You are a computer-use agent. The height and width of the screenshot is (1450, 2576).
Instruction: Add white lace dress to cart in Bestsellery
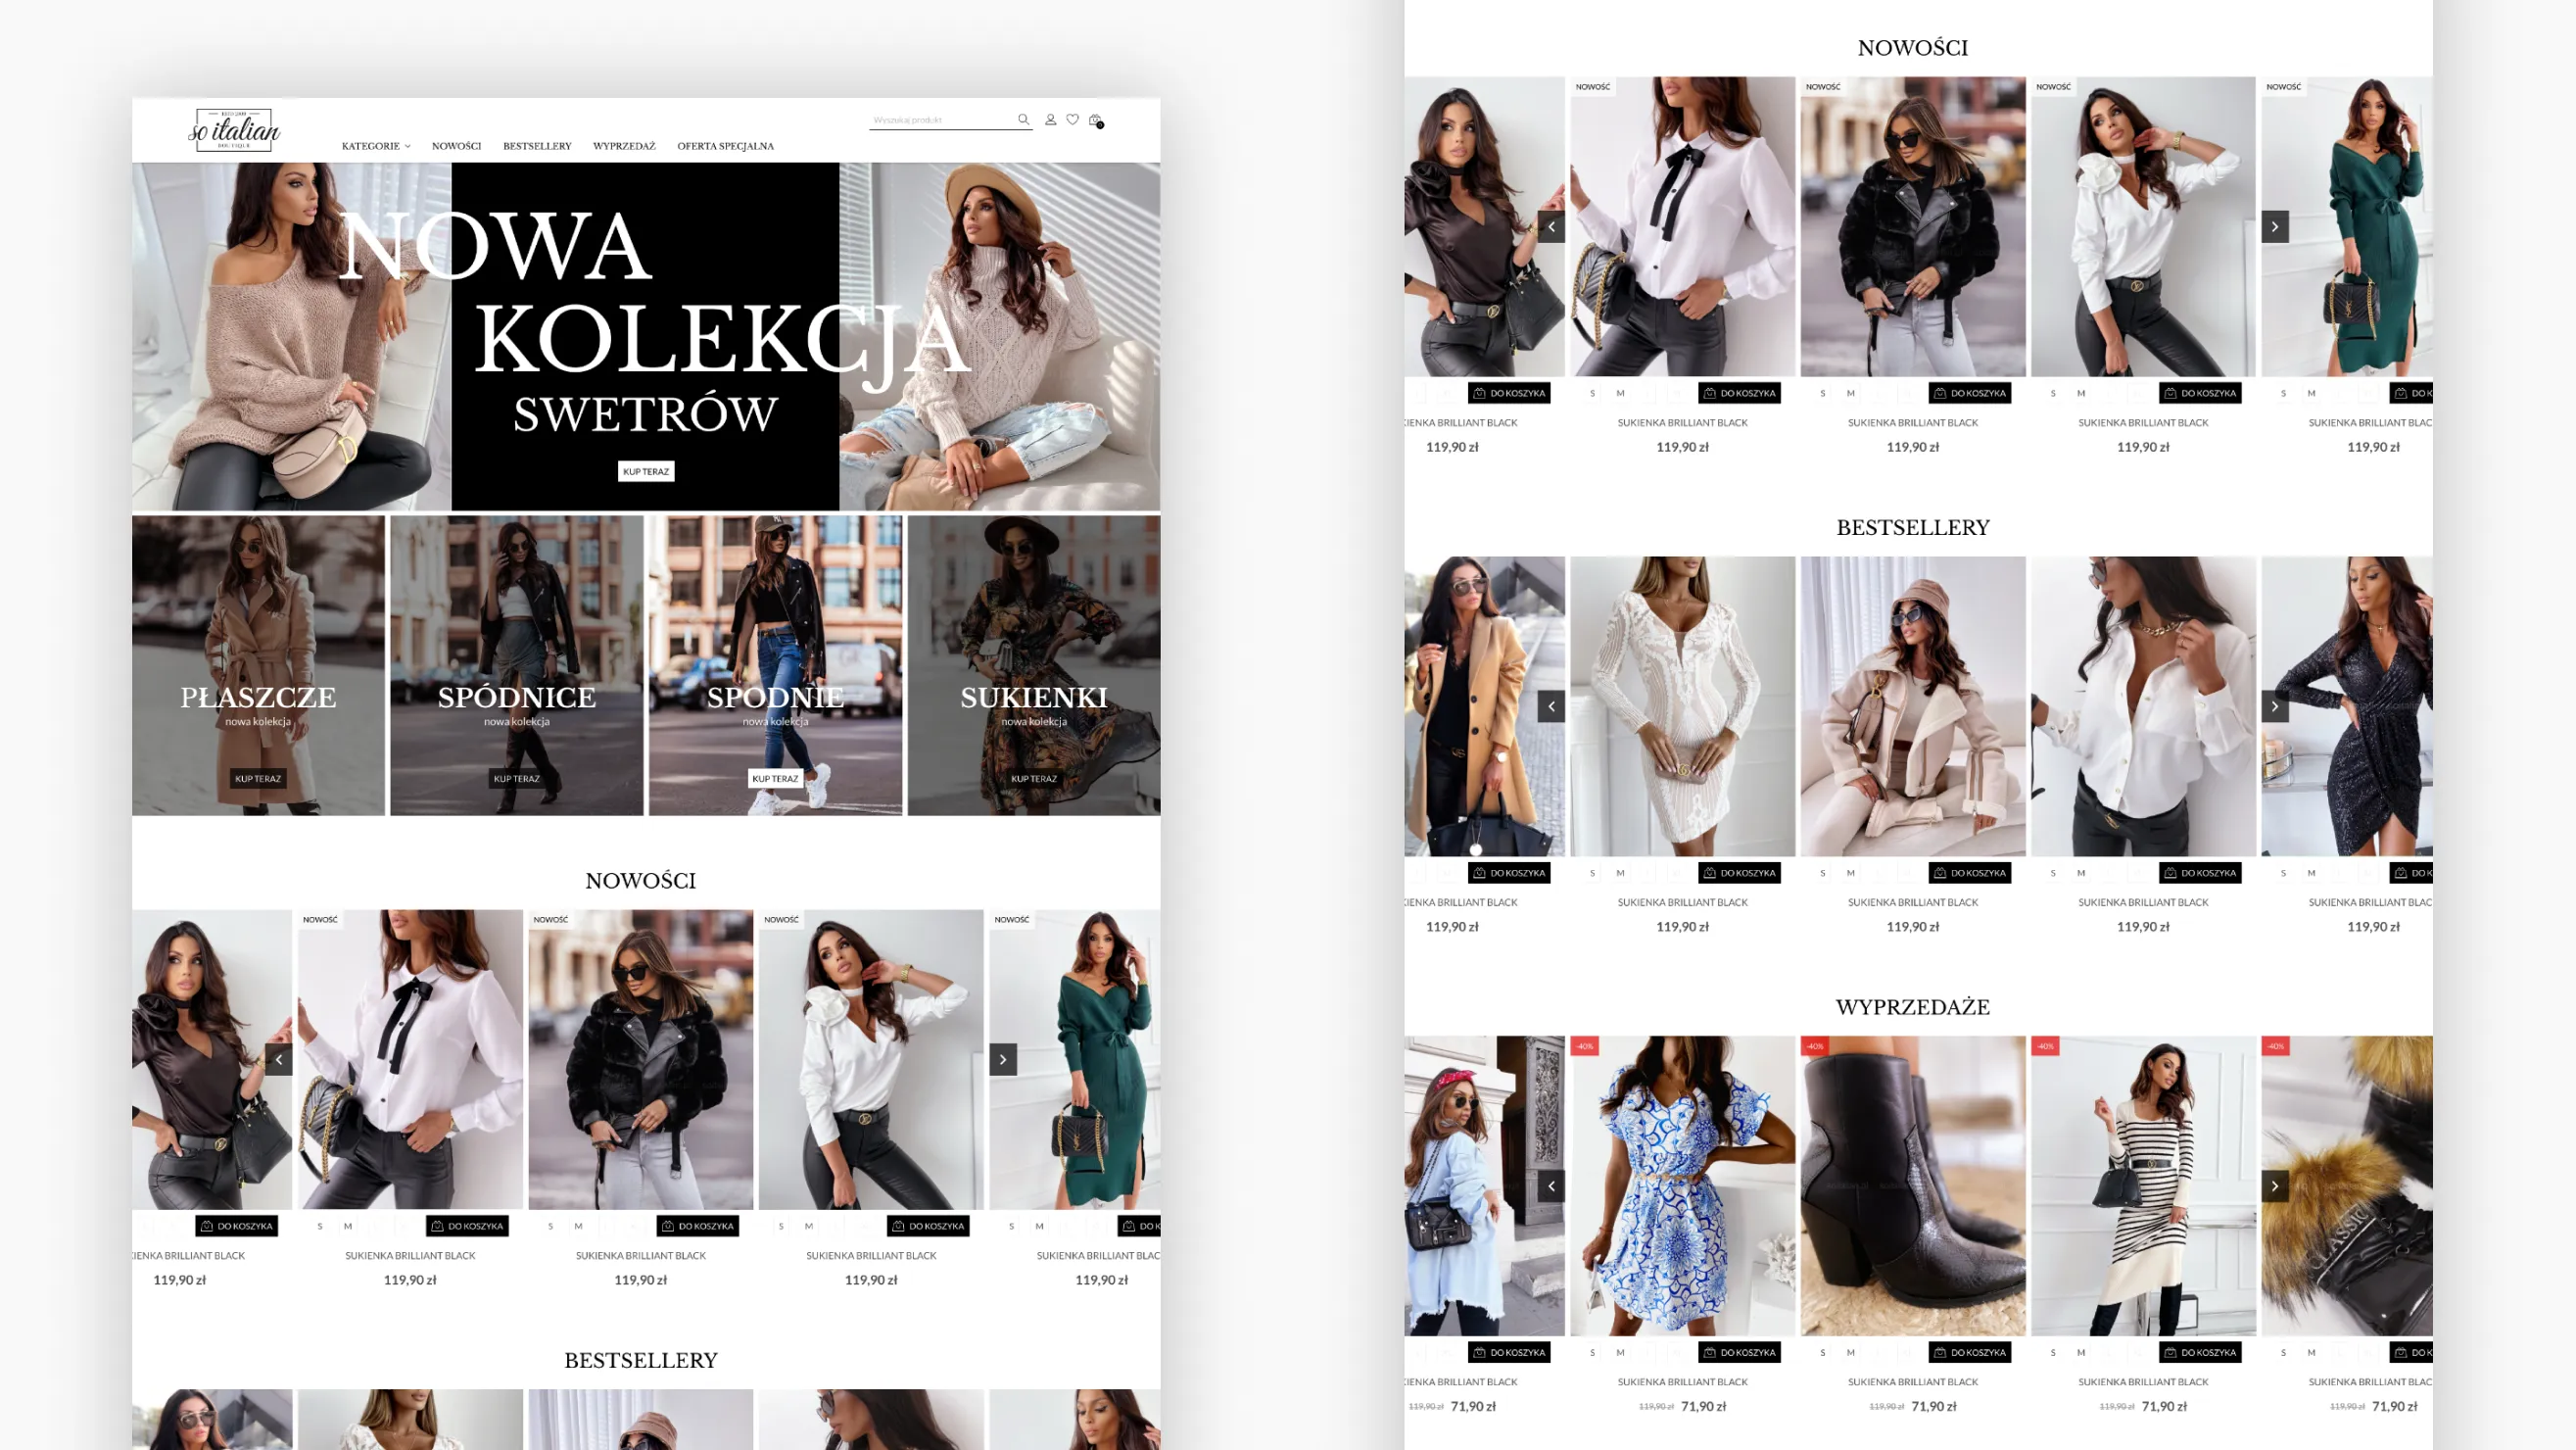[x=1739, y=873]
